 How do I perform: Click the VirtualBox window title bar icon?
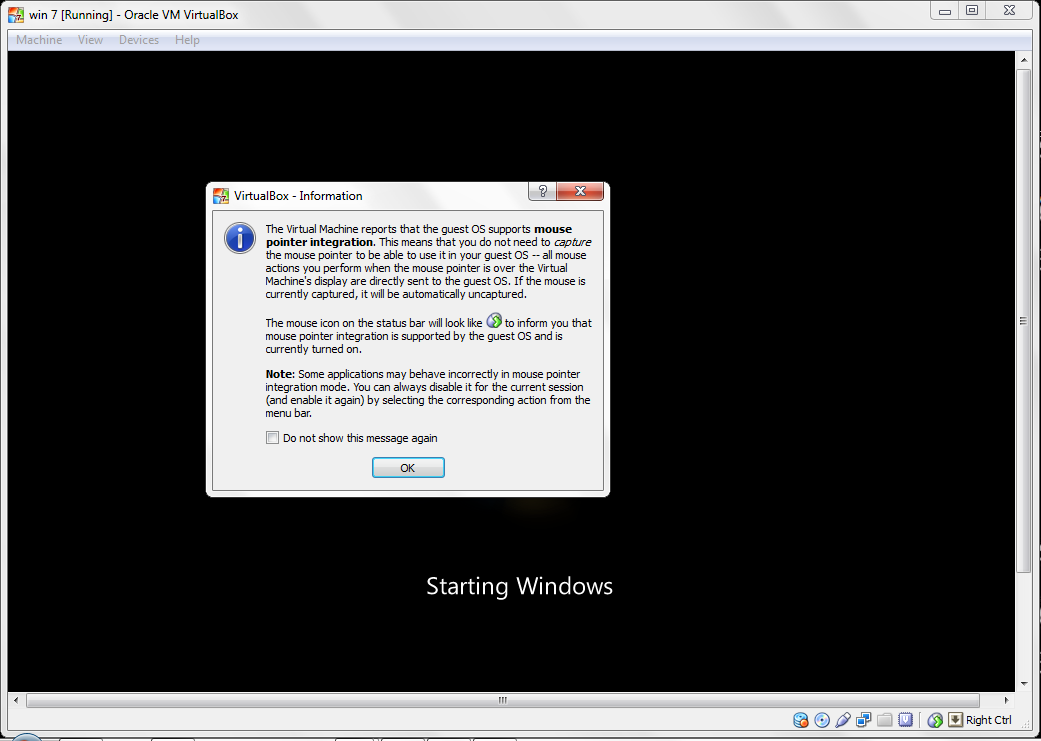16,15
